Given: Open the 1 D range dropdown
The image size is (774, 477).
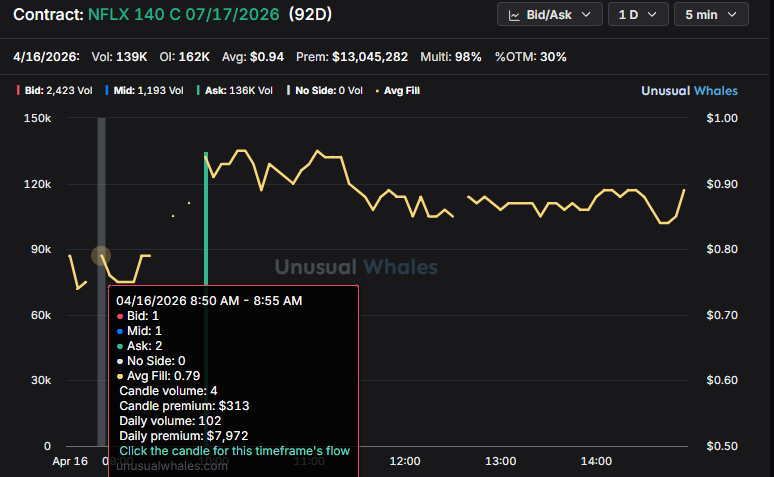Looking at the screenshot, I should click(x=638, y=15).
